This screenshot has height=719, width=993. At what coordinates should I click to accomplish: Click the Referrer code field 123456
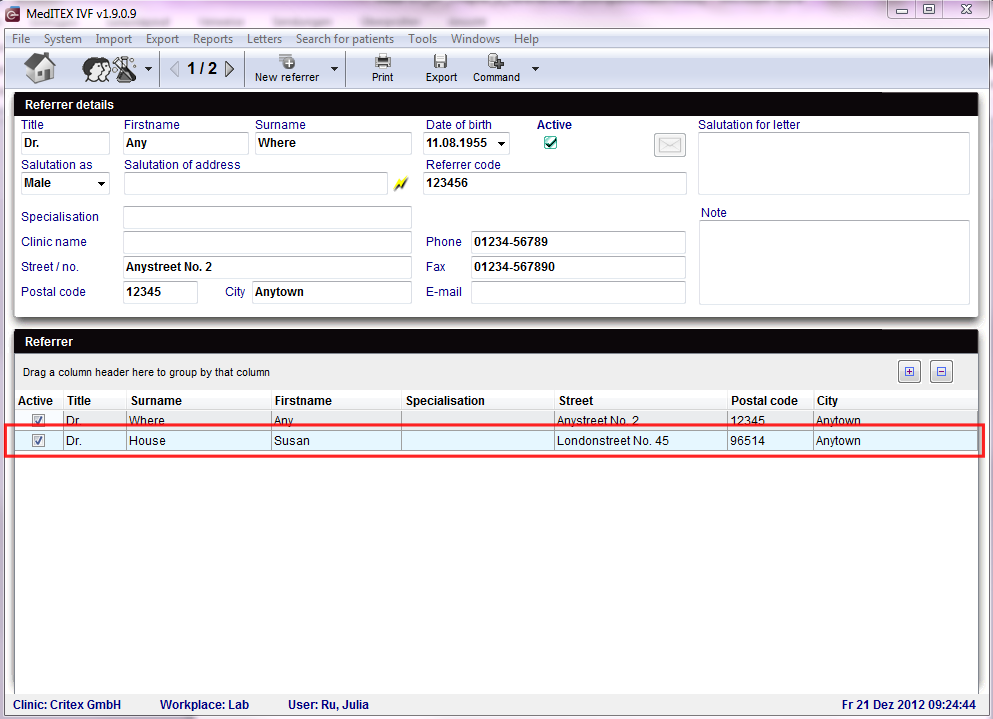[555, 184]
